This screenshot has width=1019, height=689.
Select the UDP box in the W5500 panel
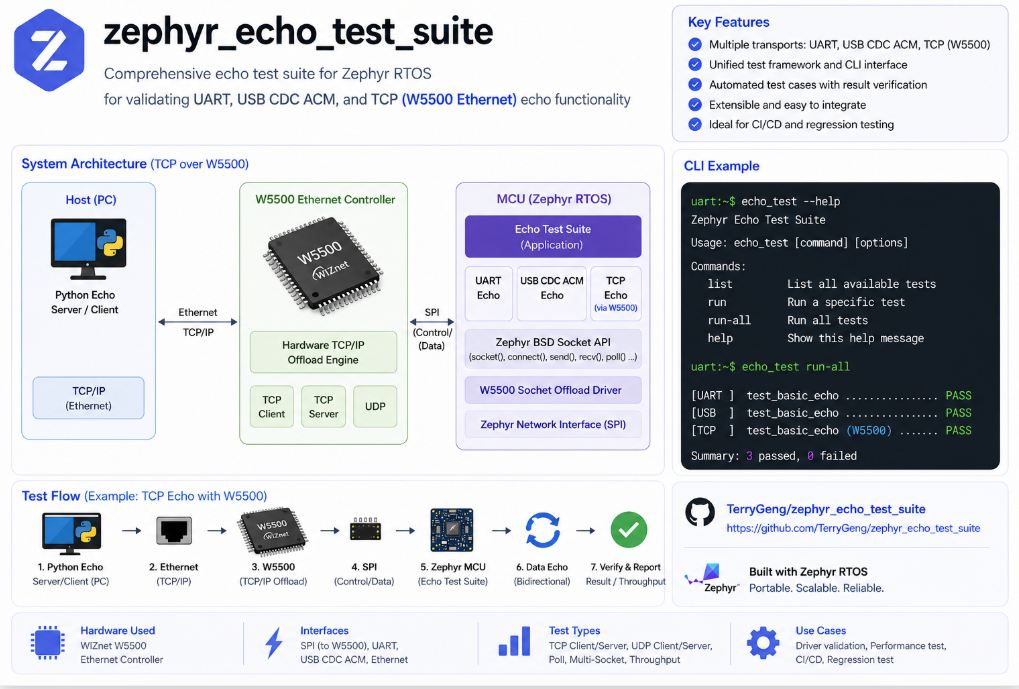(x=375, y=406)
